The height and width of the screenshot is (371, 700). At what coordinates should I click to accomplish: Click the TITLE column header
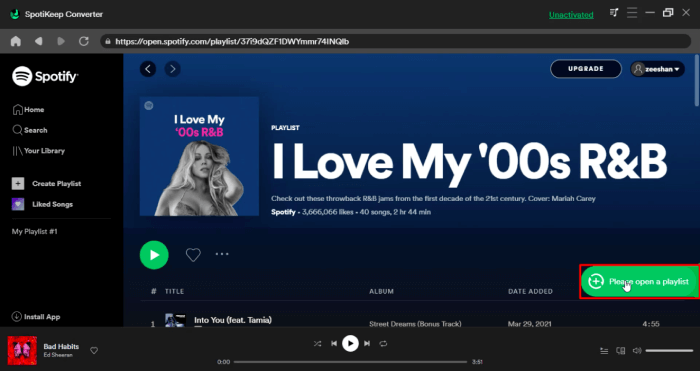(x=175, y=292)
